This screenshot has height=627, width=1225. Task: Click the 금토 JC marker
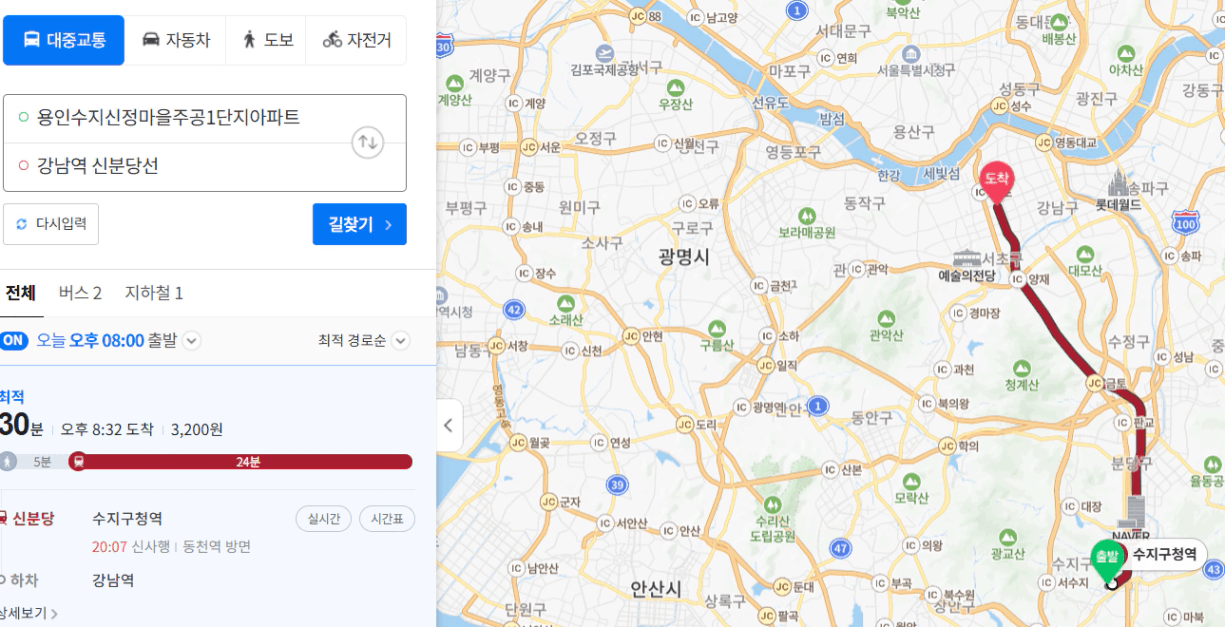point(1095,382)
